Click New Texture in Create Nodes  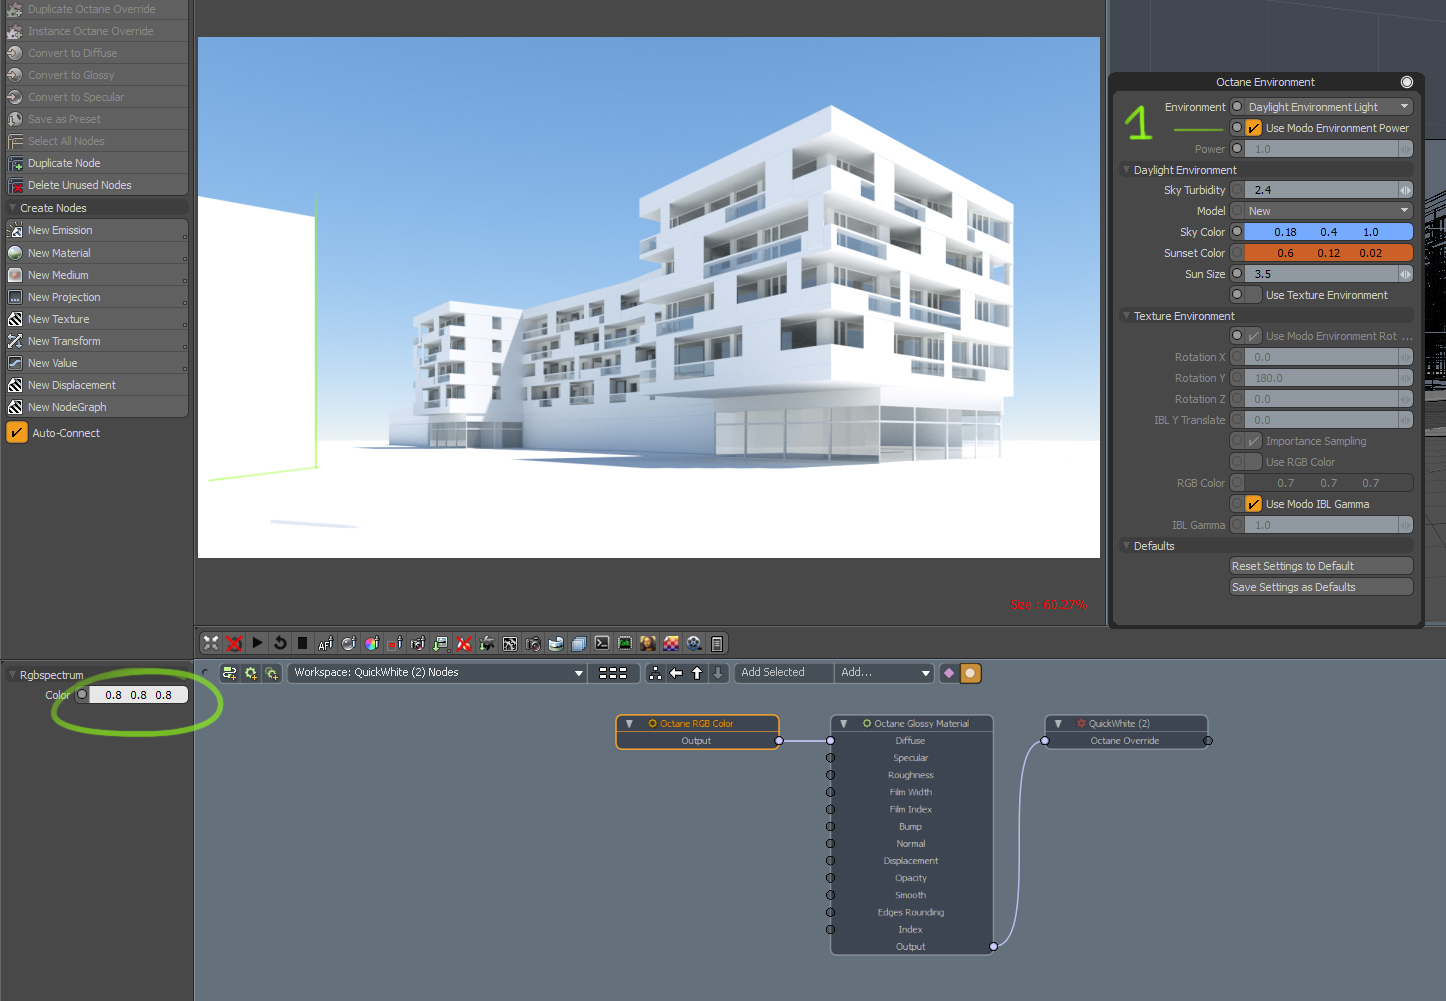point(97,319)
